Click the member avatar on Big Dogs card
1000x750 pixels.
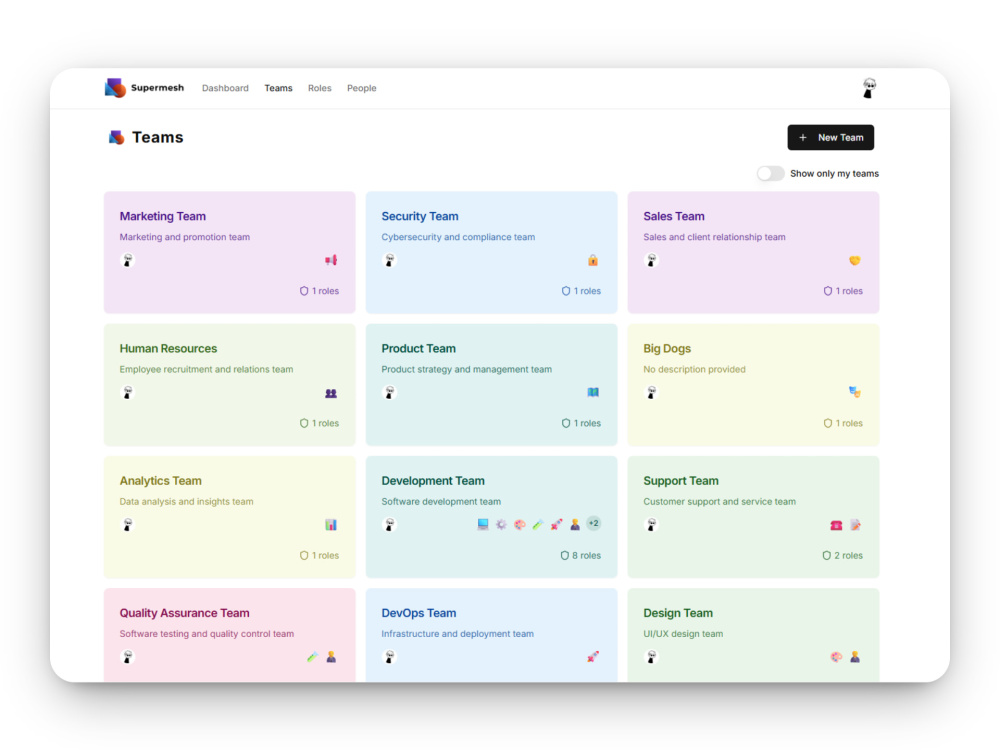pos(651,392)
